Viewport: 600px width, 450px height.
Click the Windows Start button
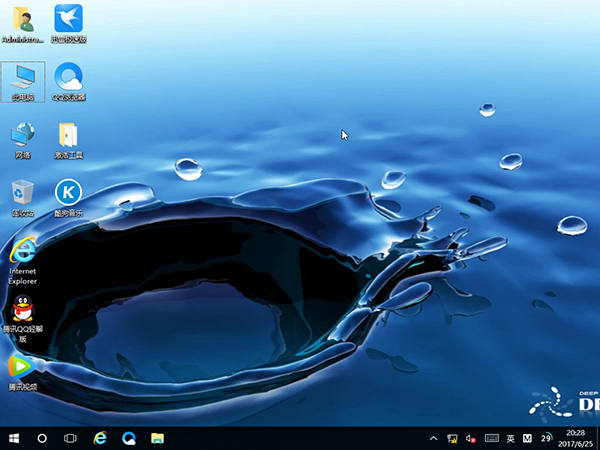click(14, 438)
